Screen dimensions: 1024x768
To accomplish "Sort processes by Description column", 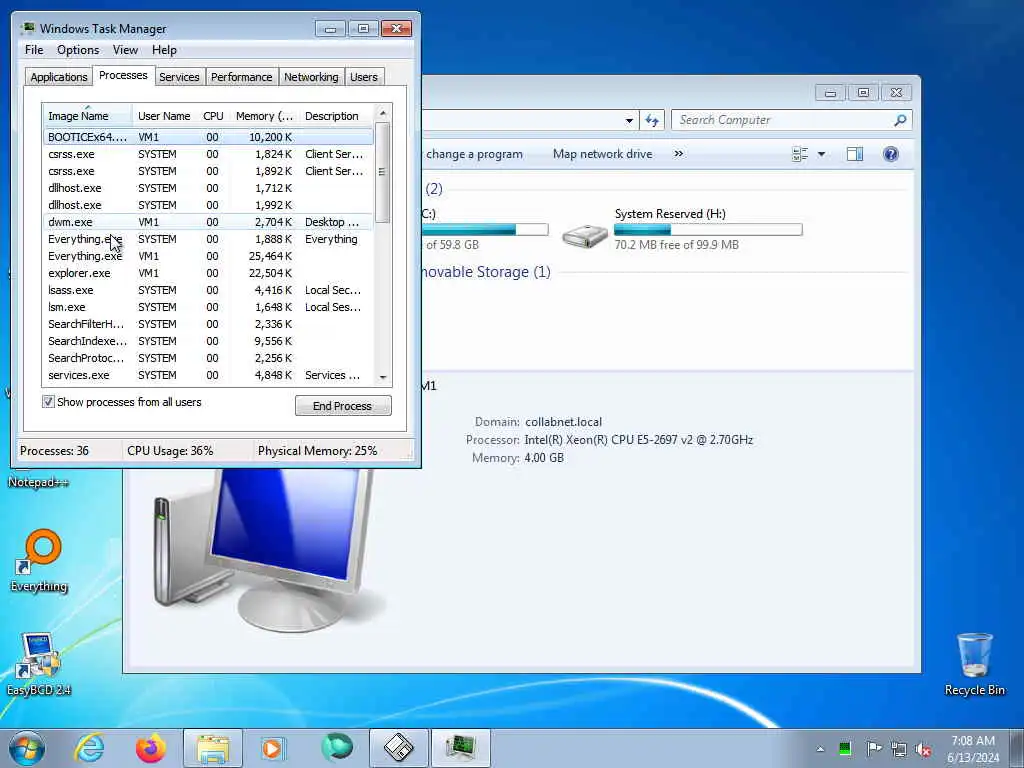I will 336,116.
